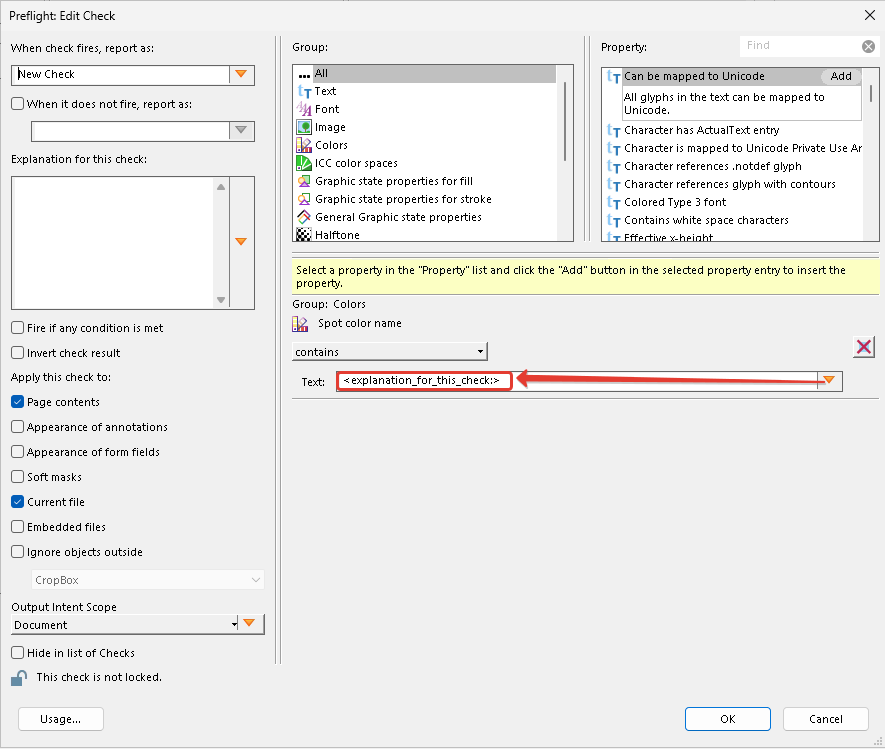
Task: Click the Spot color name icon
Action: [x=300, y=324]
